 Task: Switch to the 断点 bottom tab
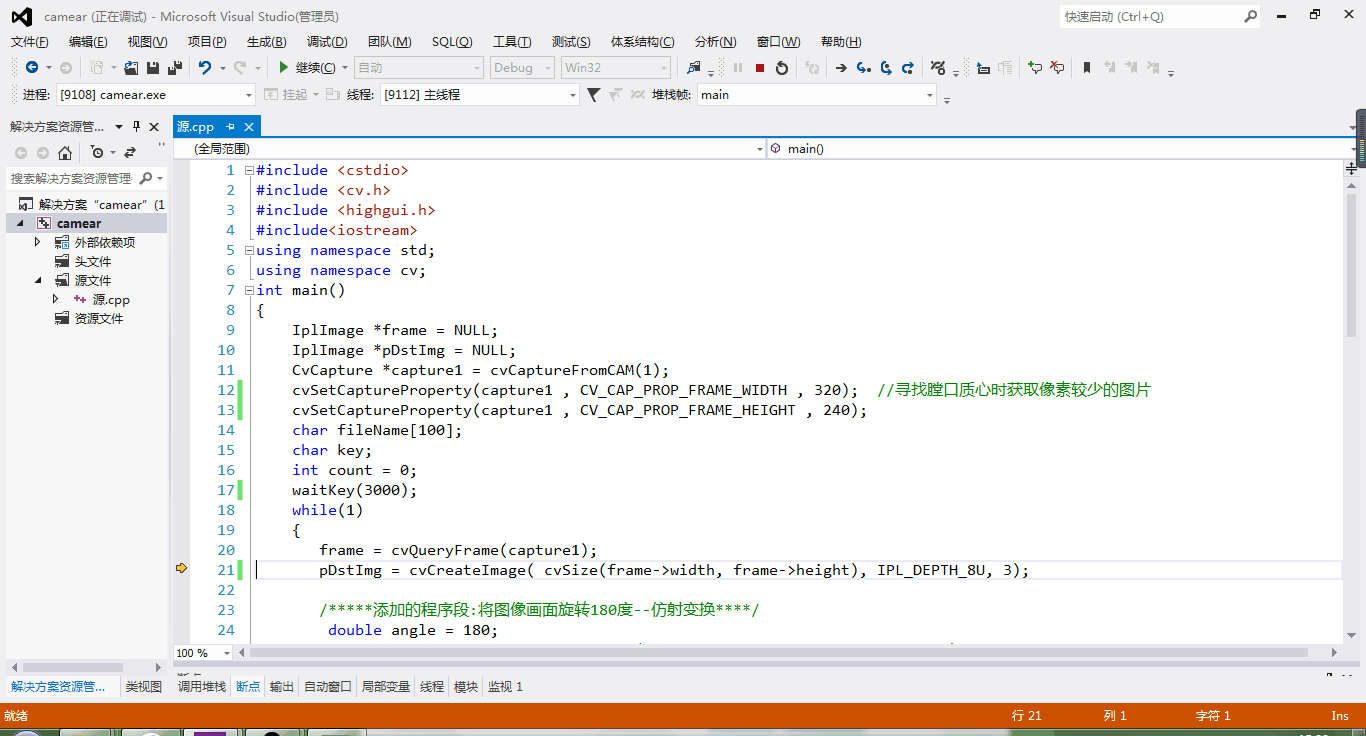click(248, 687)
